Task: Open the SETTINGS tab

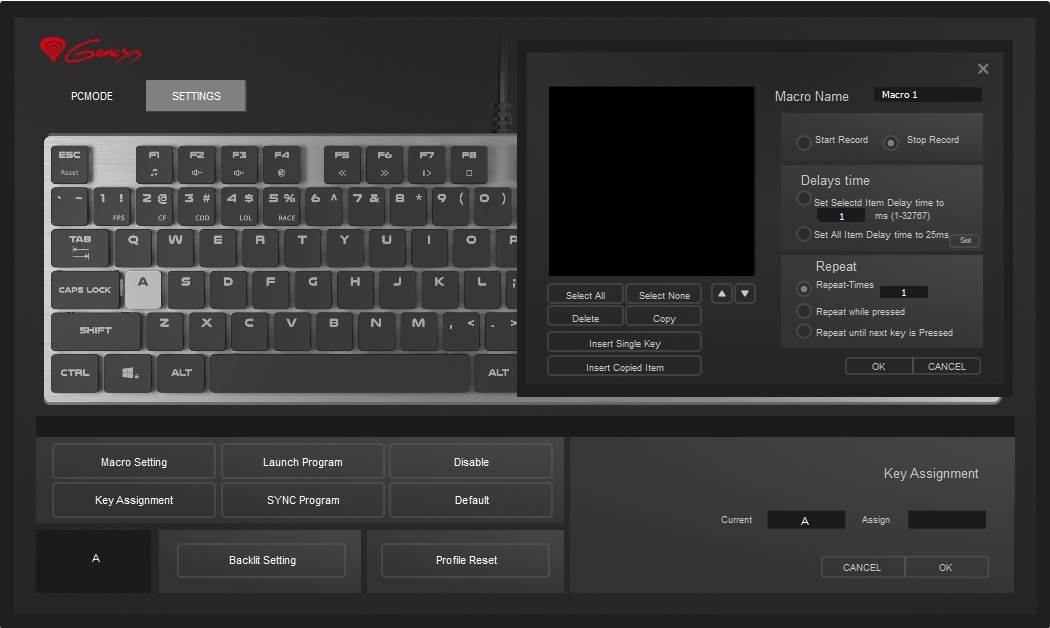Action: [196, 96]
